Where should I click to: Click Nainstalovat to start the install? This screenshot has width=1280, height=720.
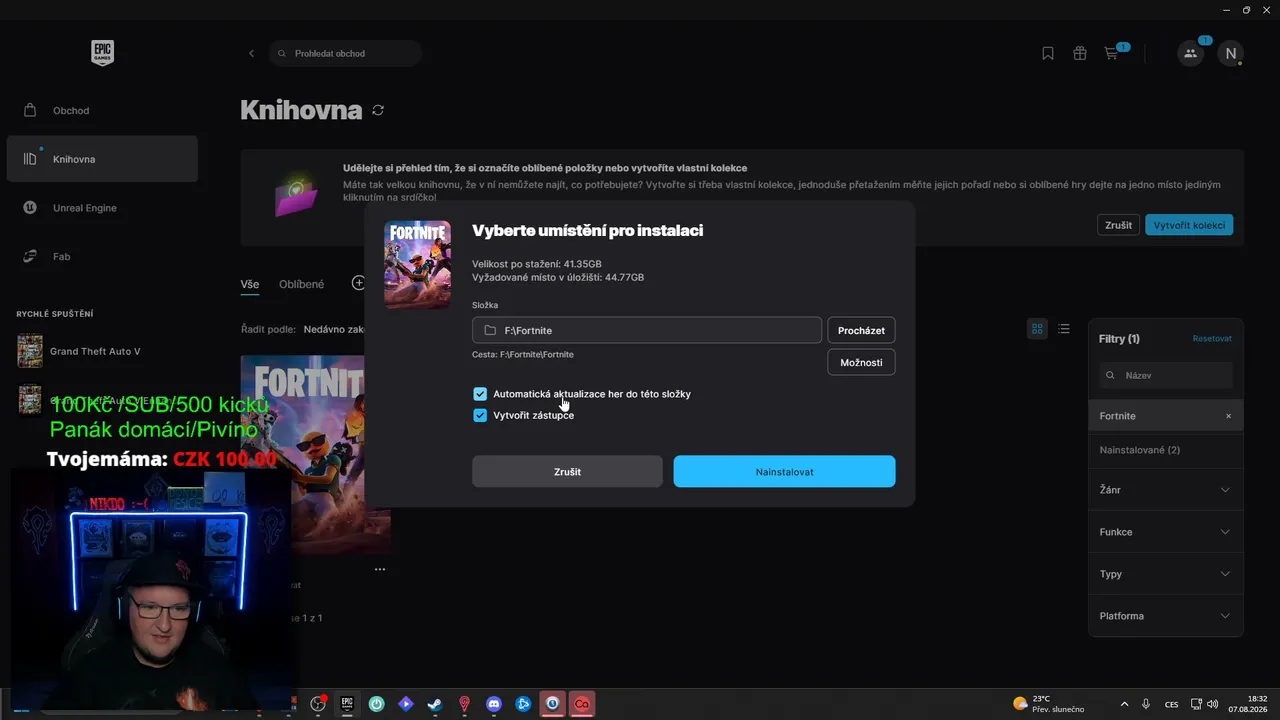tap(784, 472)
